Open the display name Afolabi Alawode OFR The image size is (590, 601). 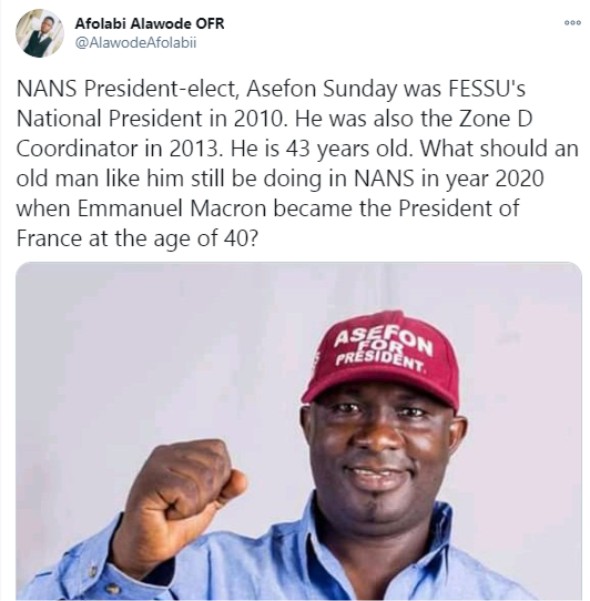pos(150,24)
